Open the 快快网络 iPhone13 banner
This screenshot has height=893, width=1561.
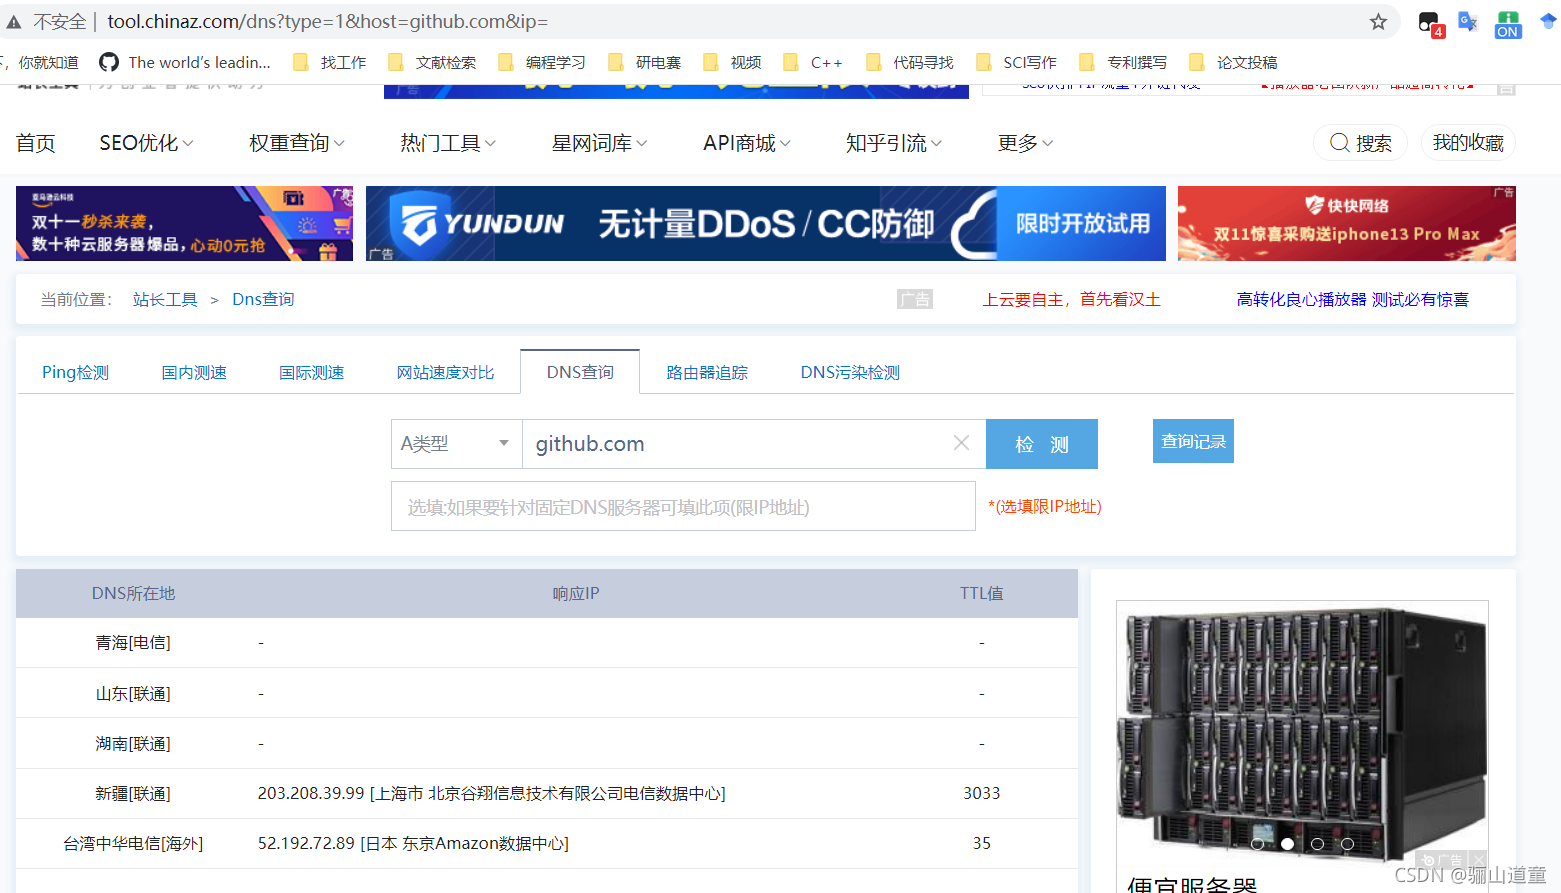(1347, 223)
